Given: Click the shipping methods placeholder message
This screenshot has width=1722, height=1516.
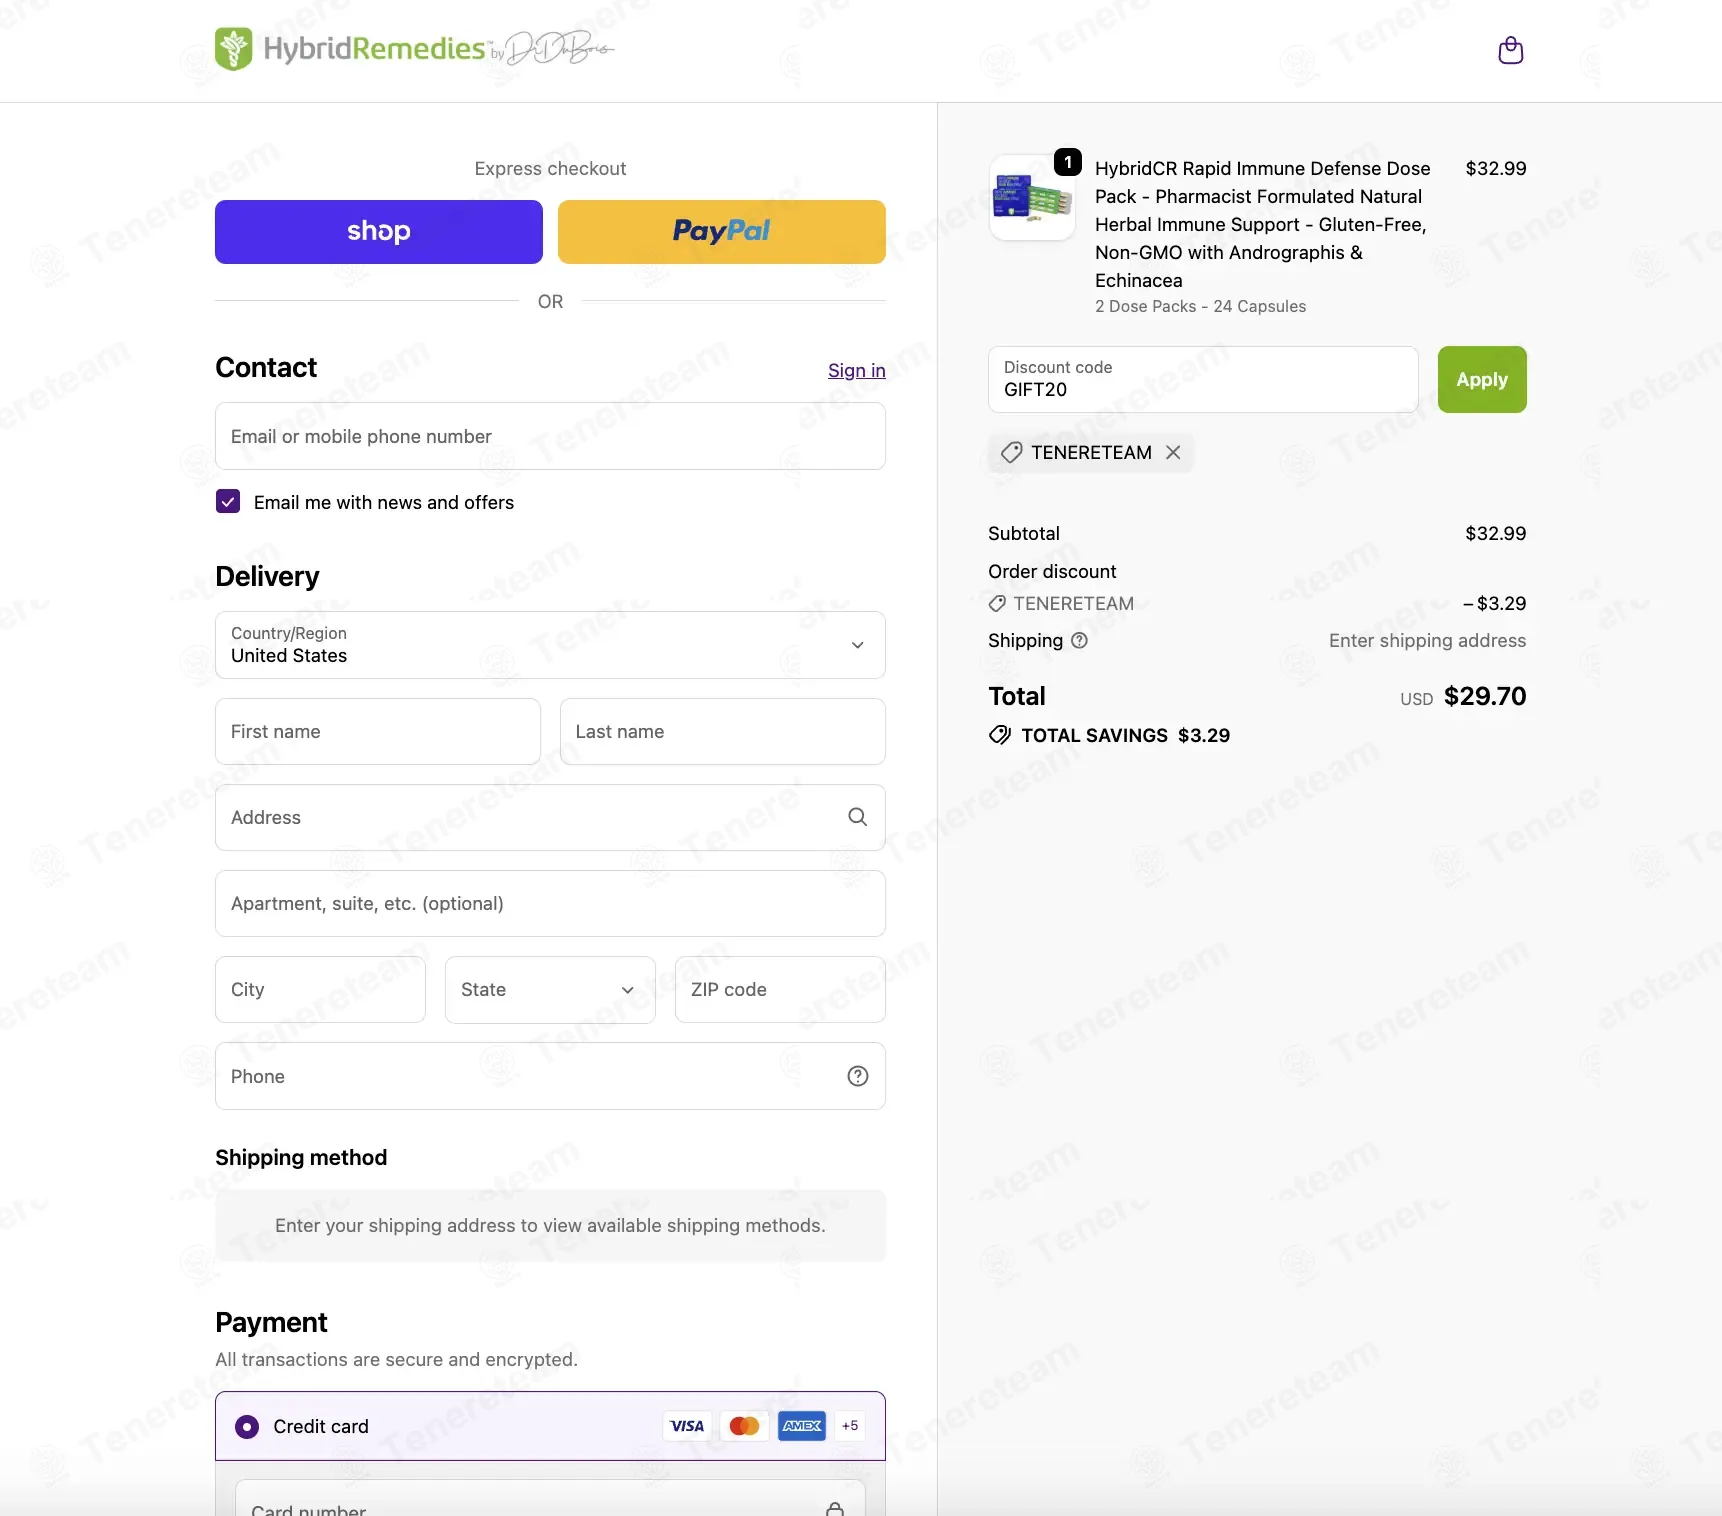Looking at the screenshot, I should pos(550,1225).
